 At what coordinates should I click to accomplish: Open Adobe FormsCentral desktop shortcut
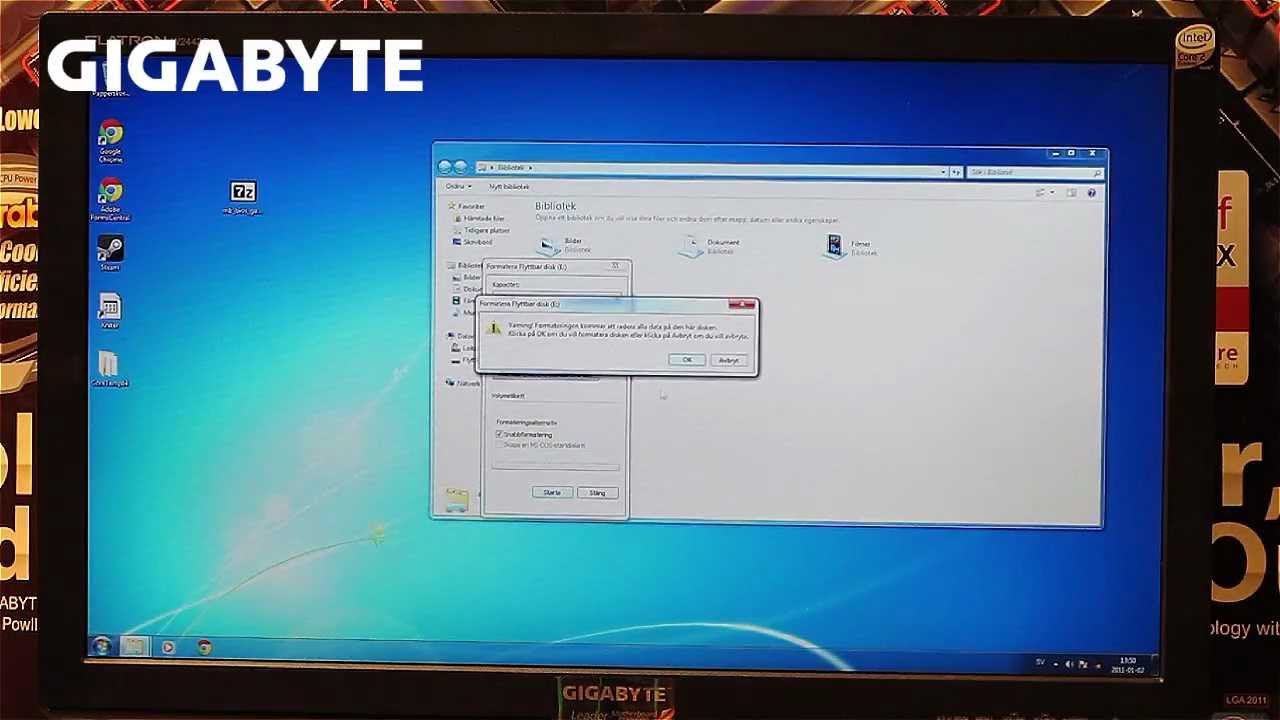pos(110,200)
